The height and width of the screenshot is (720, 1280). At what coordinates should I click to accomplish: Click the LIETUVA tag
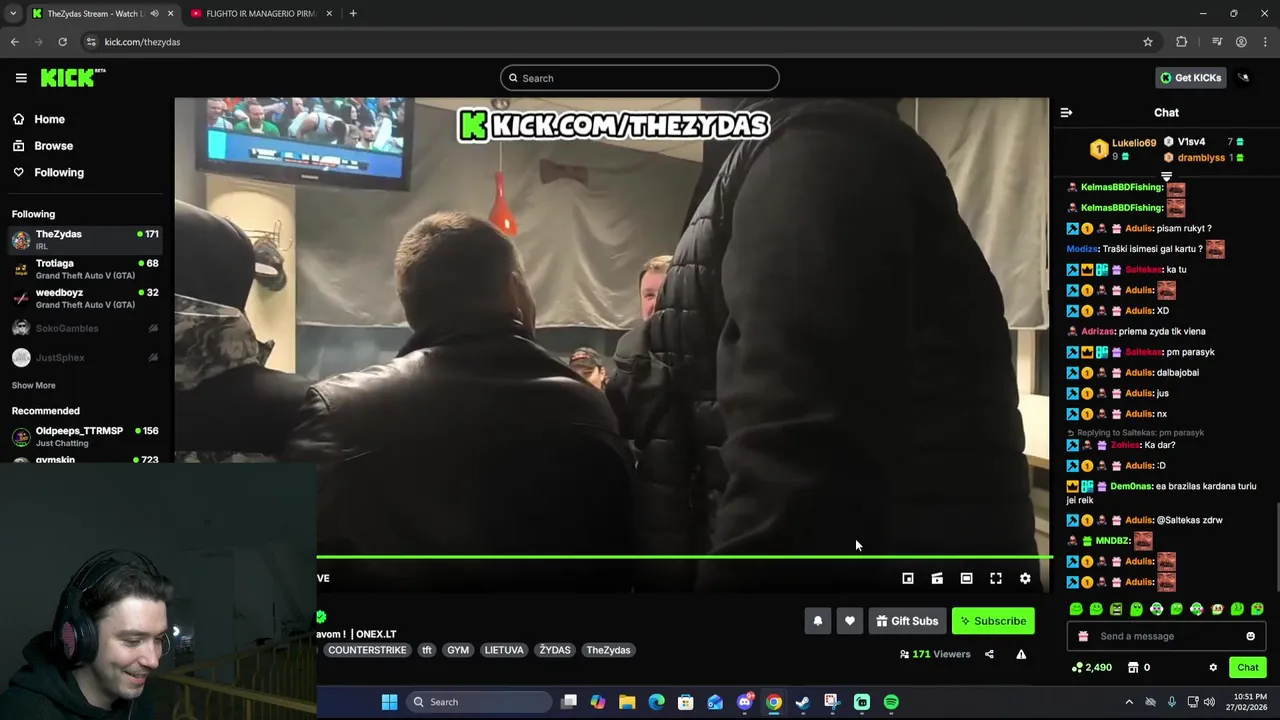504,650
